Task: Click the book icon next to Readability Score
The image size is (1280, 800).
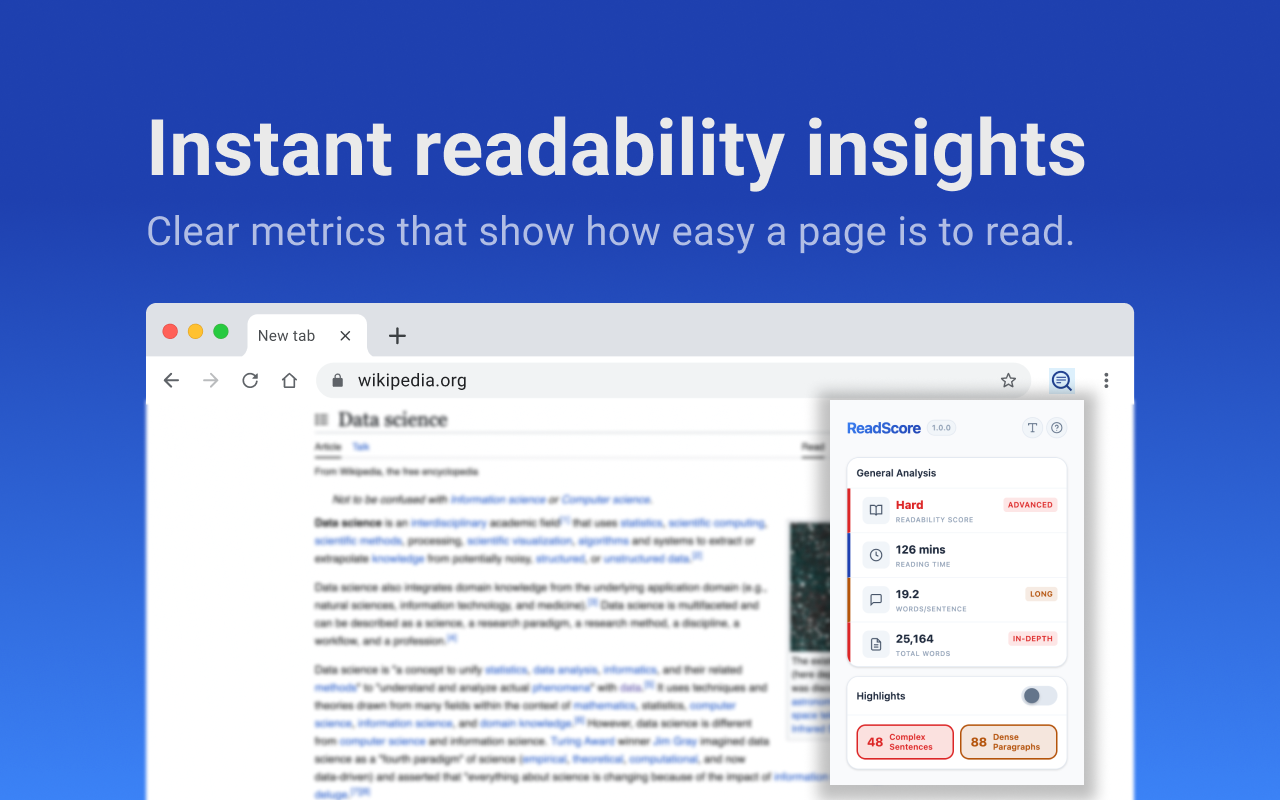Action: [x=875, y=510]
